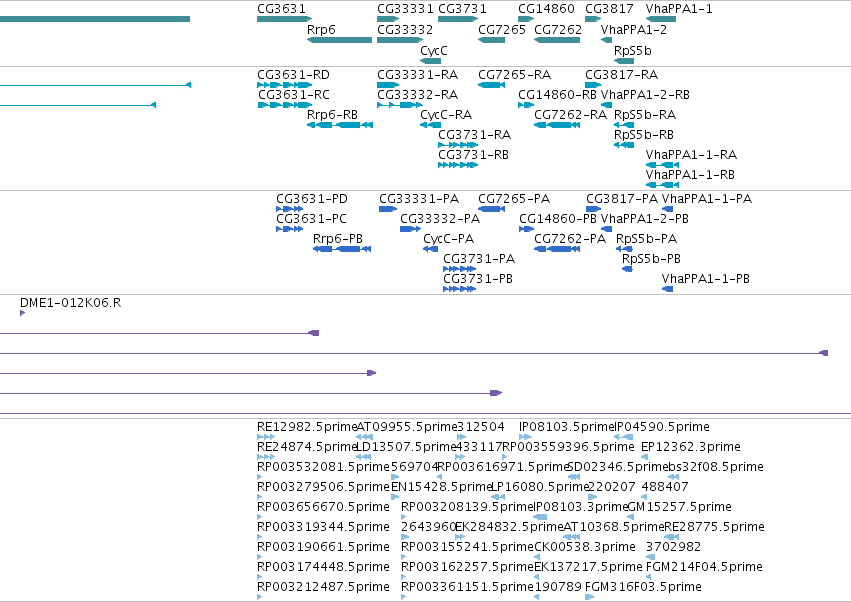
Task: Click the RpS5b-PA protein label
Action: pos(646,239)
